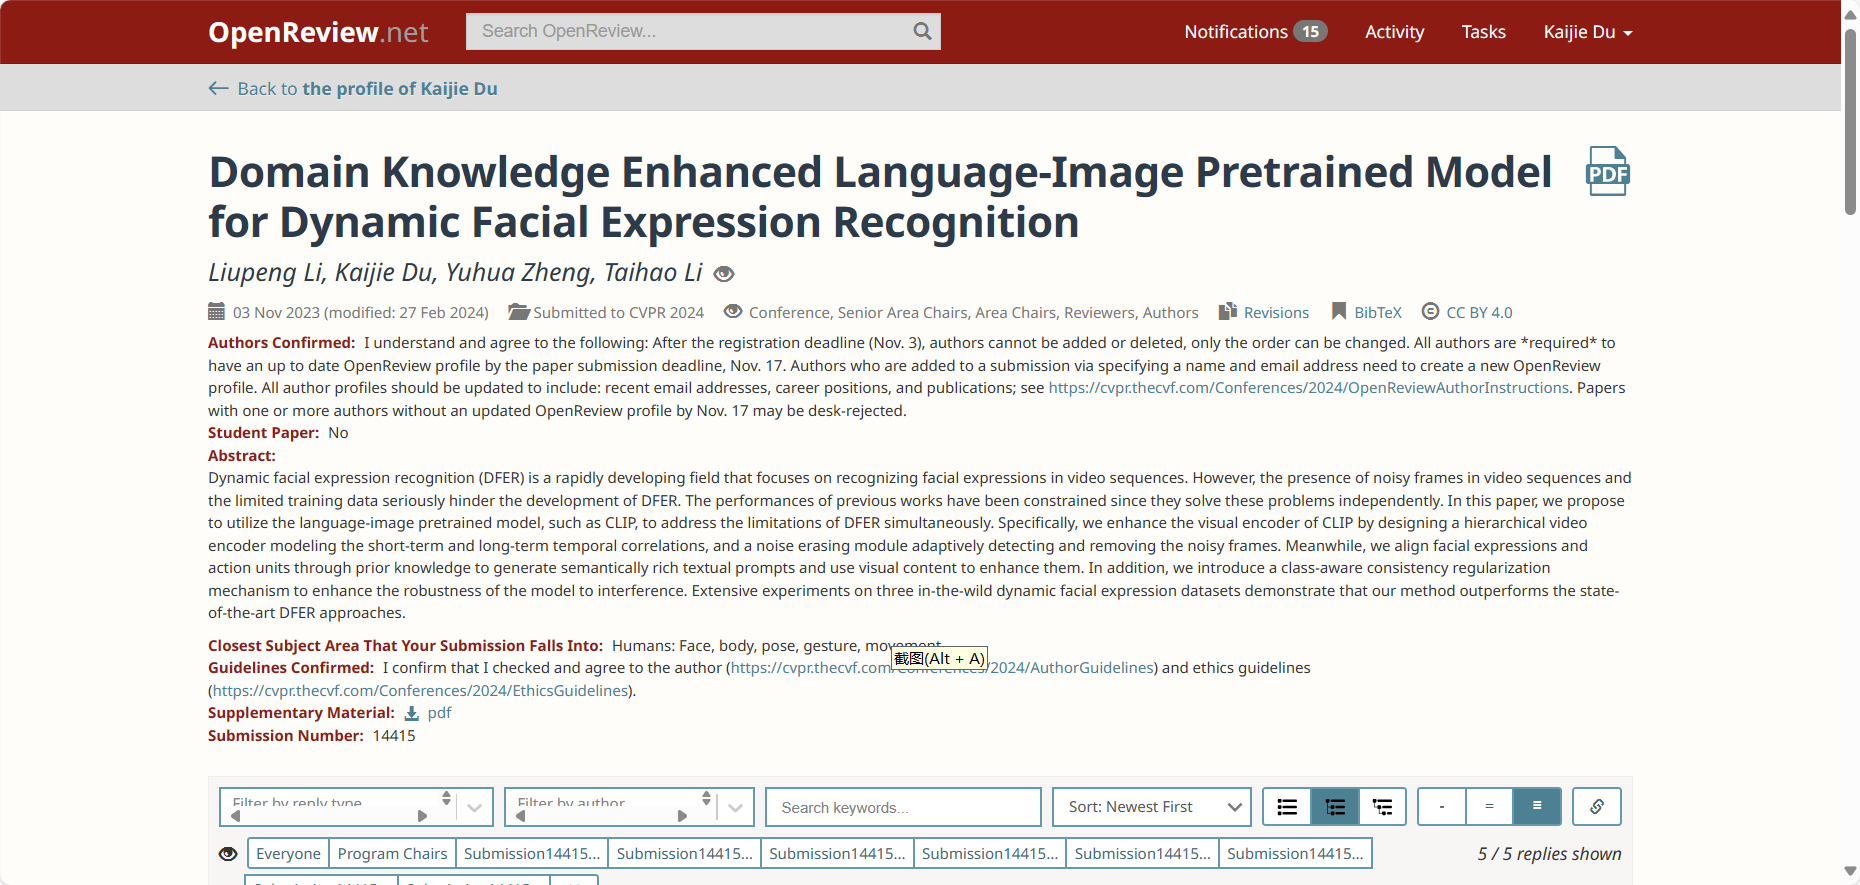This screenshot has height=885, width=1860.
Task: Switch to linear list view icon
Action: (1287, 807)
